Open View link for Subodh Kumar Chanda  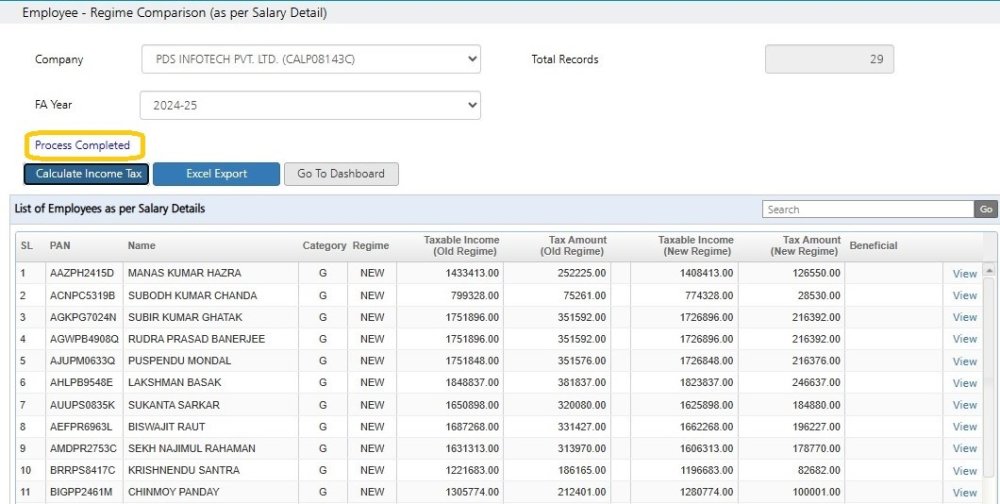click(964, 296)
